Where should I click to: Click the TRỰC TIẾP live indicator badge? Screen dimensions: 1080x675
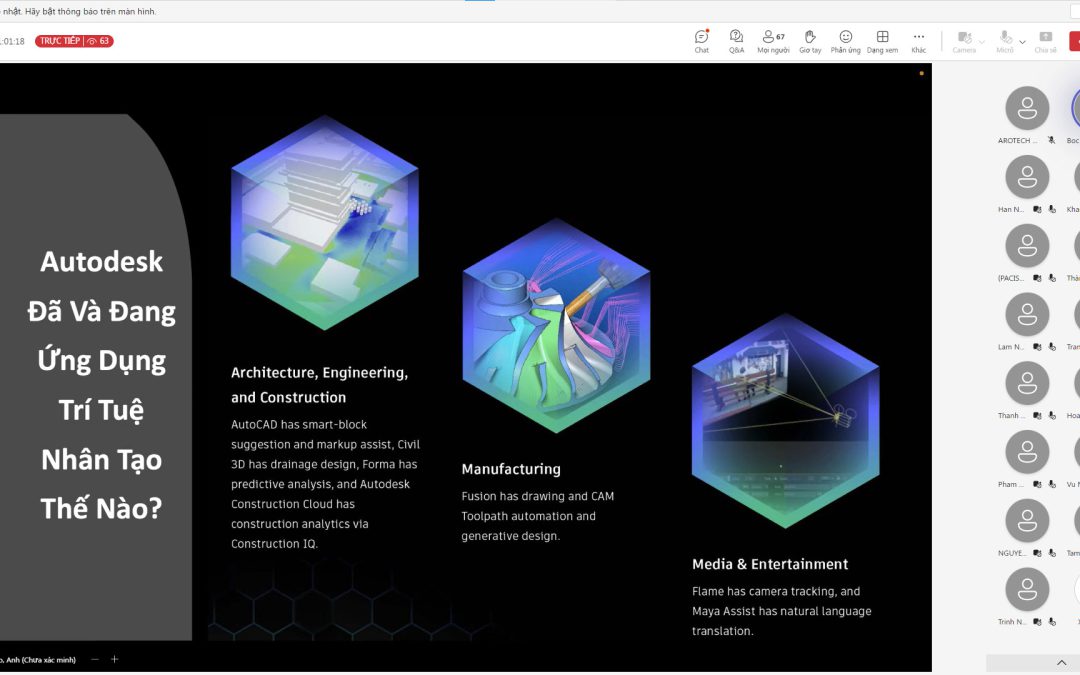(x=74, y=41)
